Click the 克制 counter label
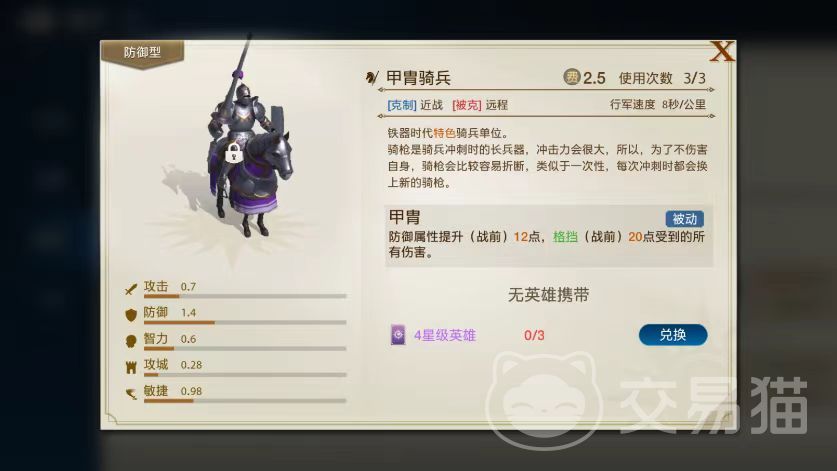This screenshot has height=471, width=837. 401,105
